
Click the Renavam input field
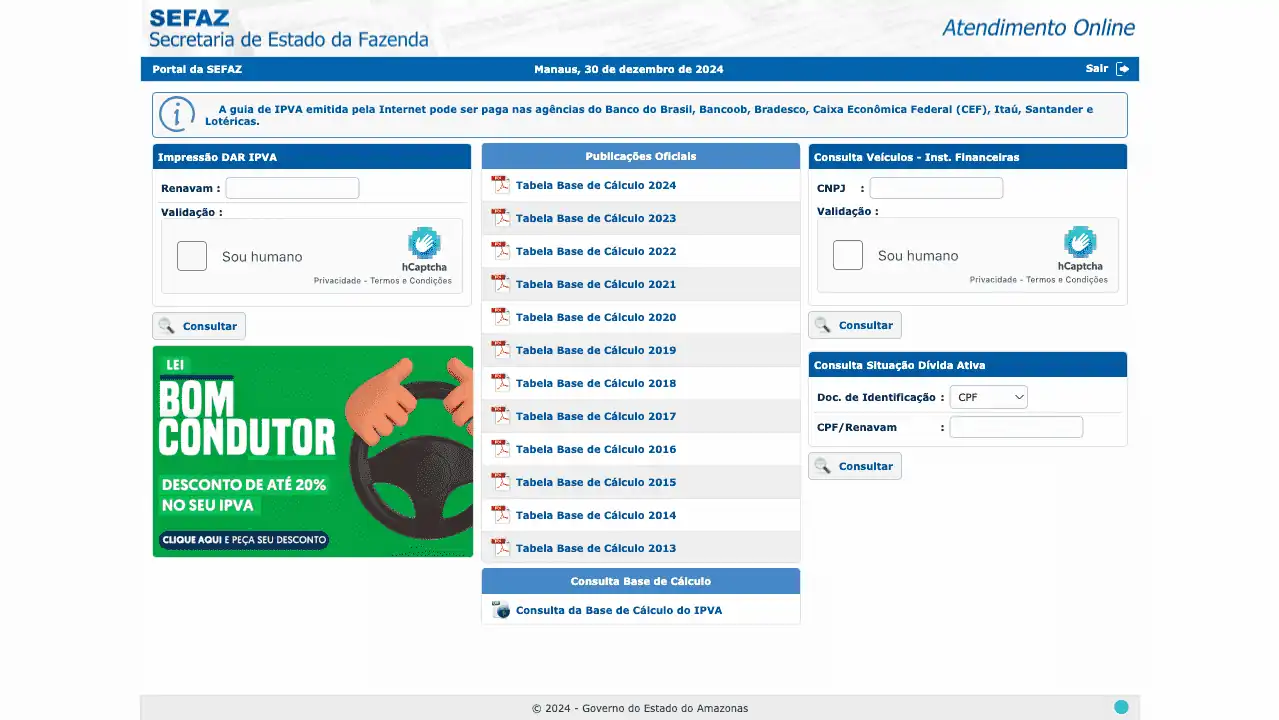pyautogui.click(x=292, y=188)
